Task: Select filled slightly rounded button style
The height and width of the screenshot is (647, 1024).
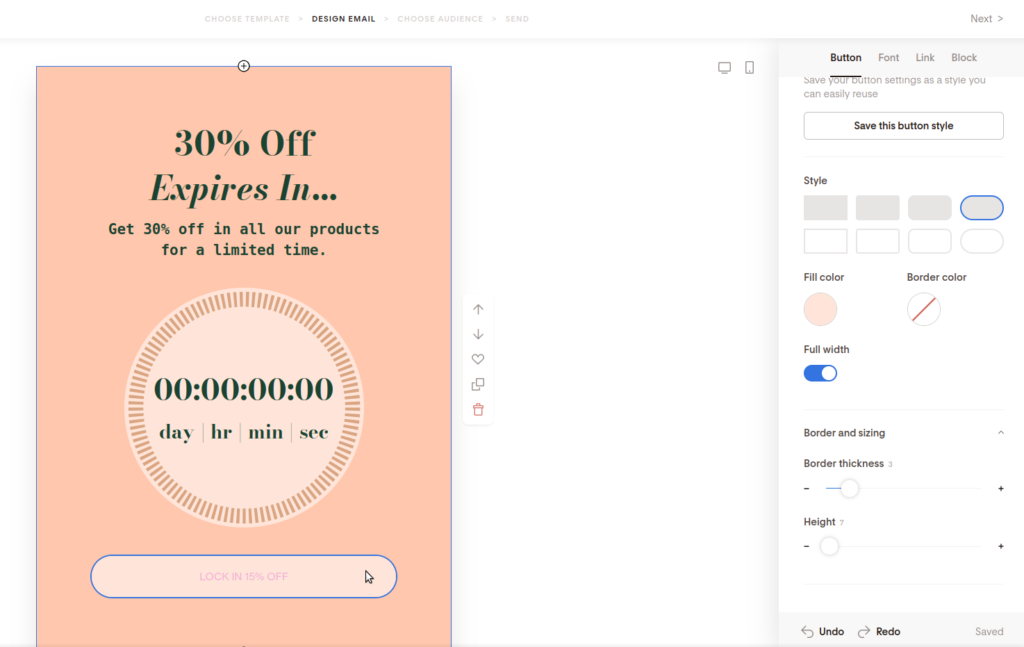Action: [878, 208]
